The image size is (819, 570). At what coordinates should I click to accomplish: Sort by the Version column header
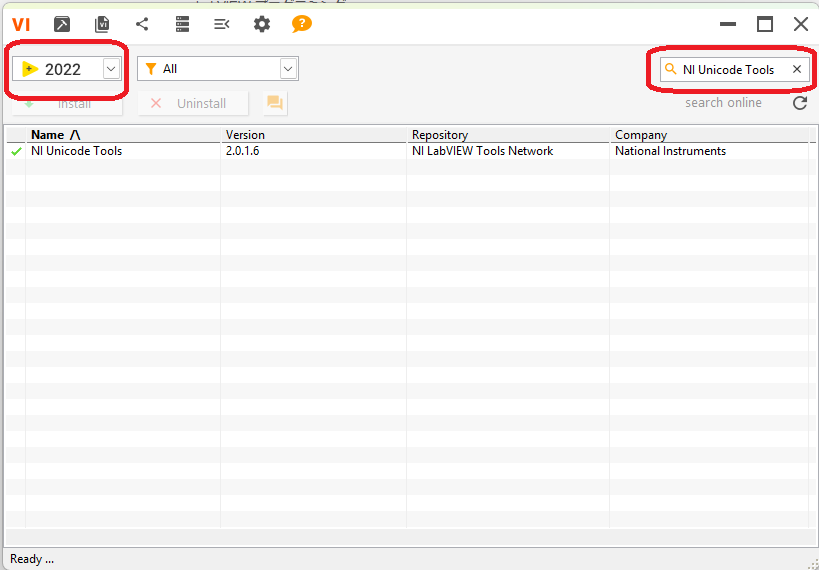click(x=313, y=135)
